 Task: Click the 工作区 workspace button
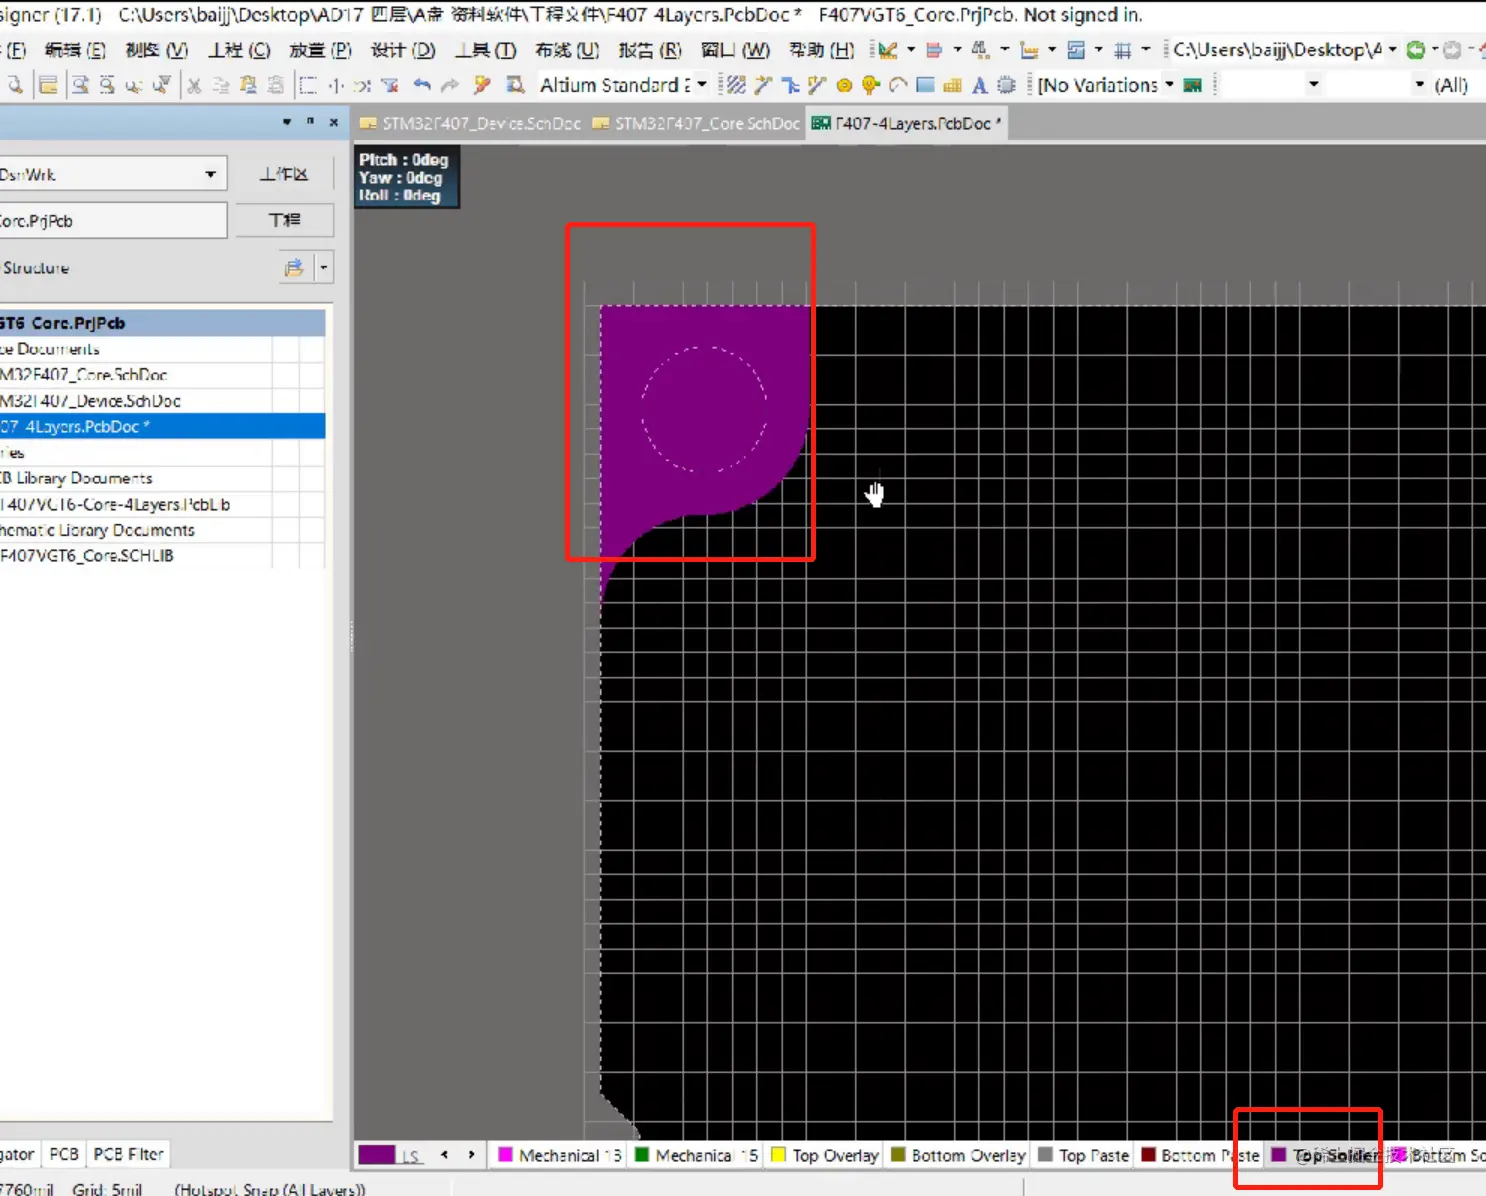(284, 174)
